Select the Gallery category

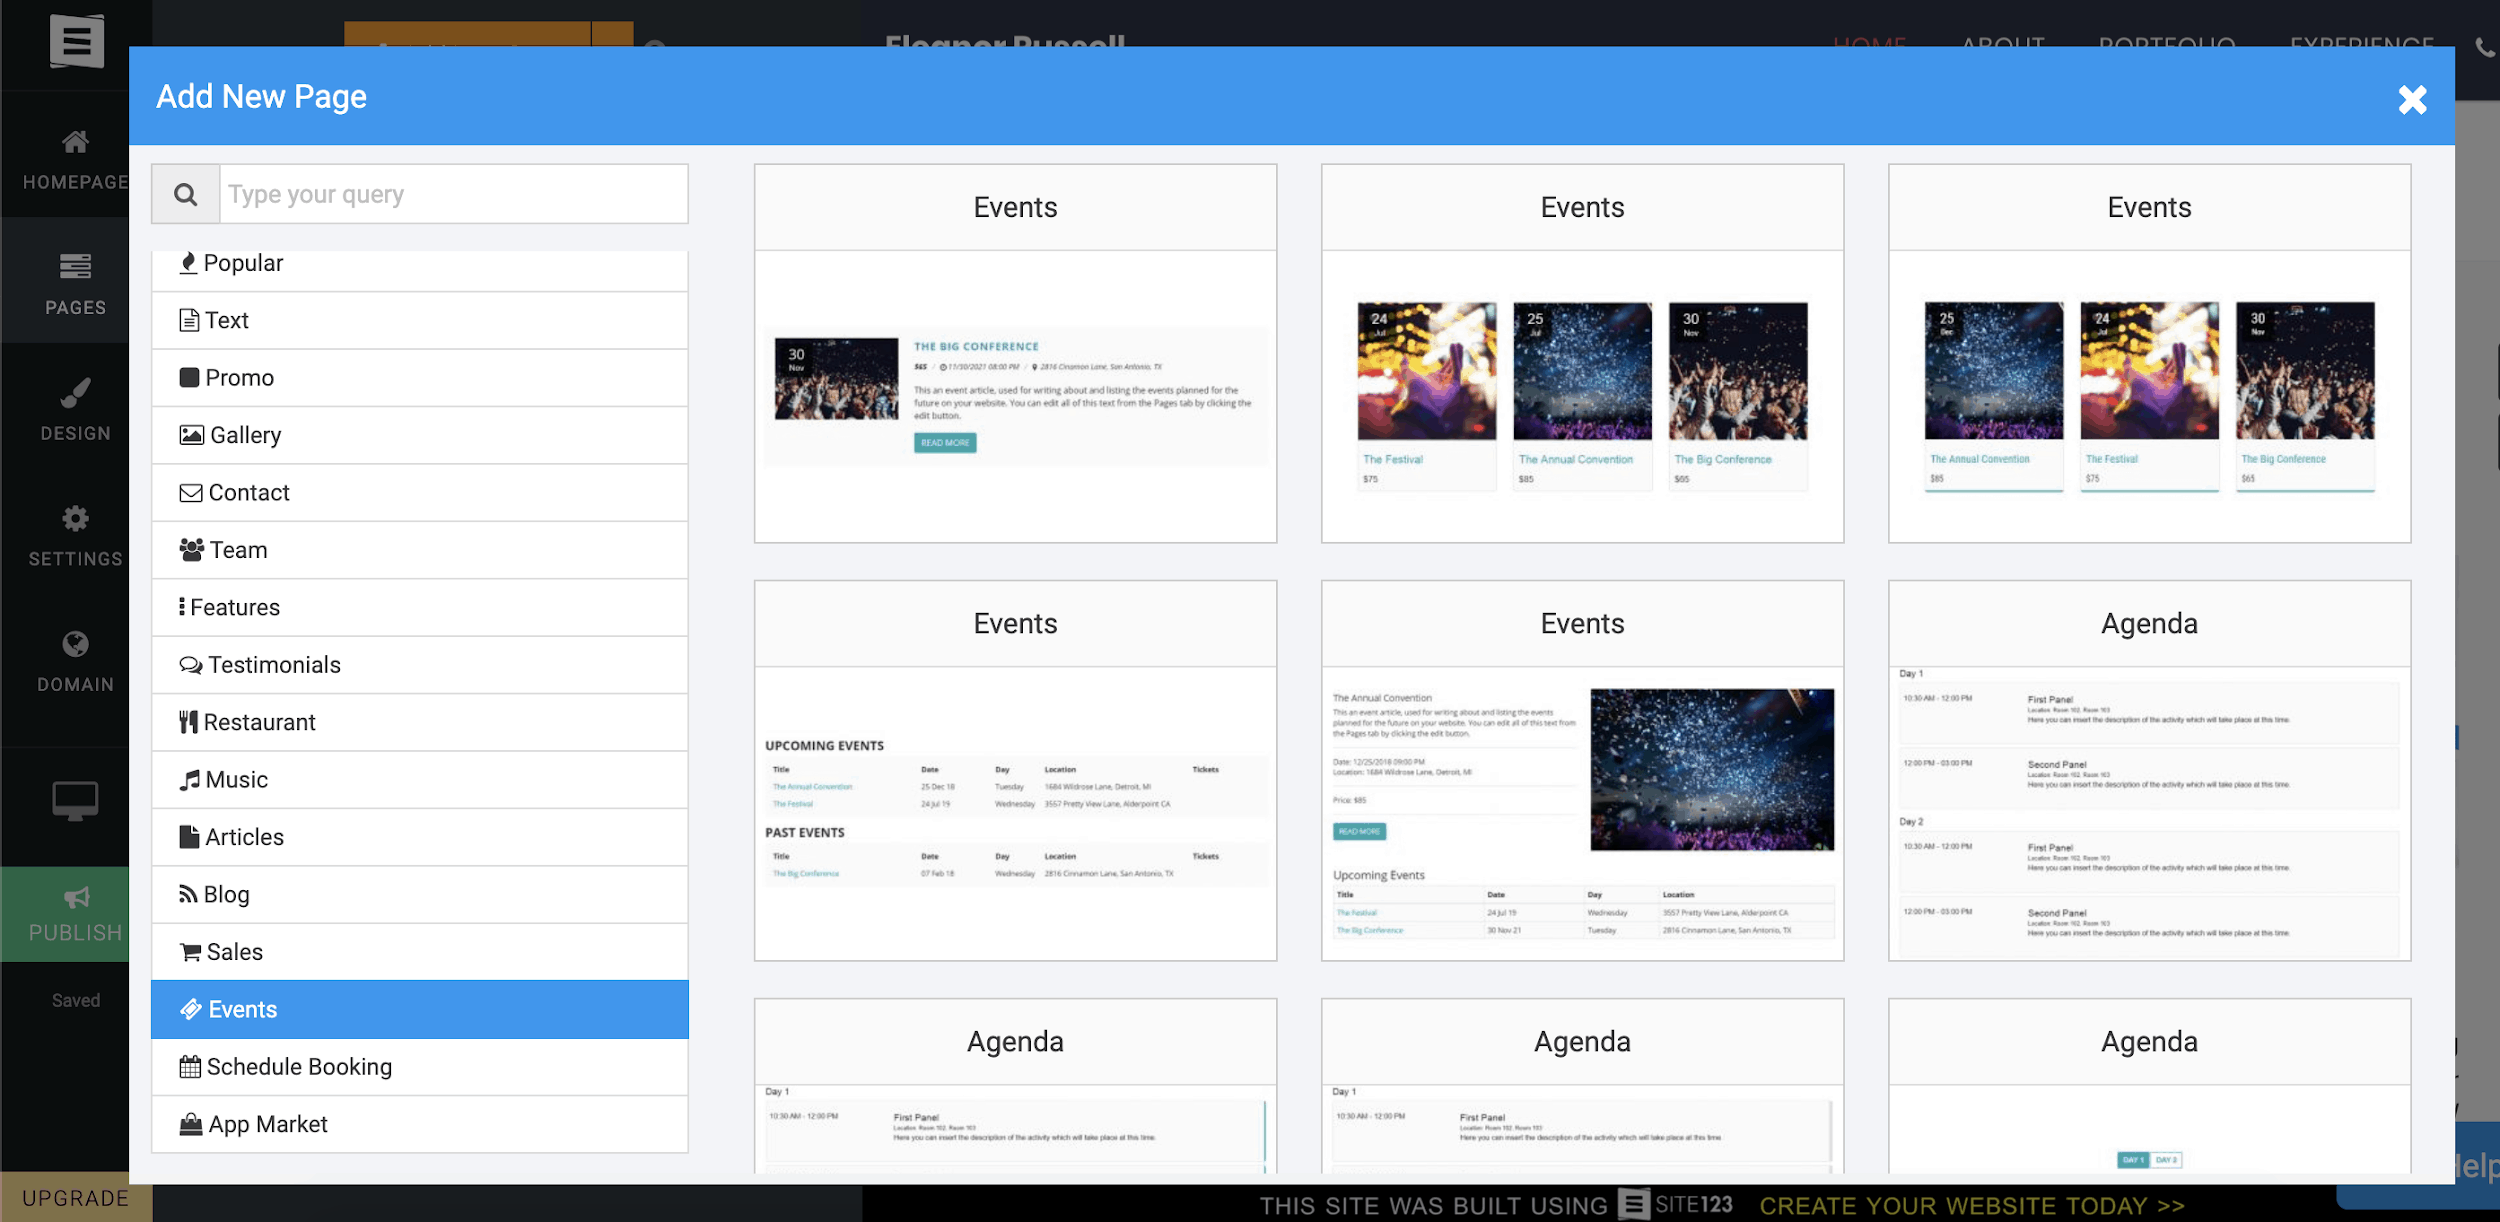pos(420,435)
